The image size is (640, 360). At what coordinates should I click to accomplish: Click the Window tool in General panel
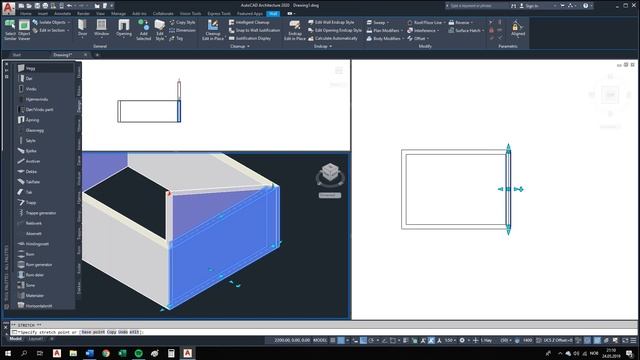point(101,29)
